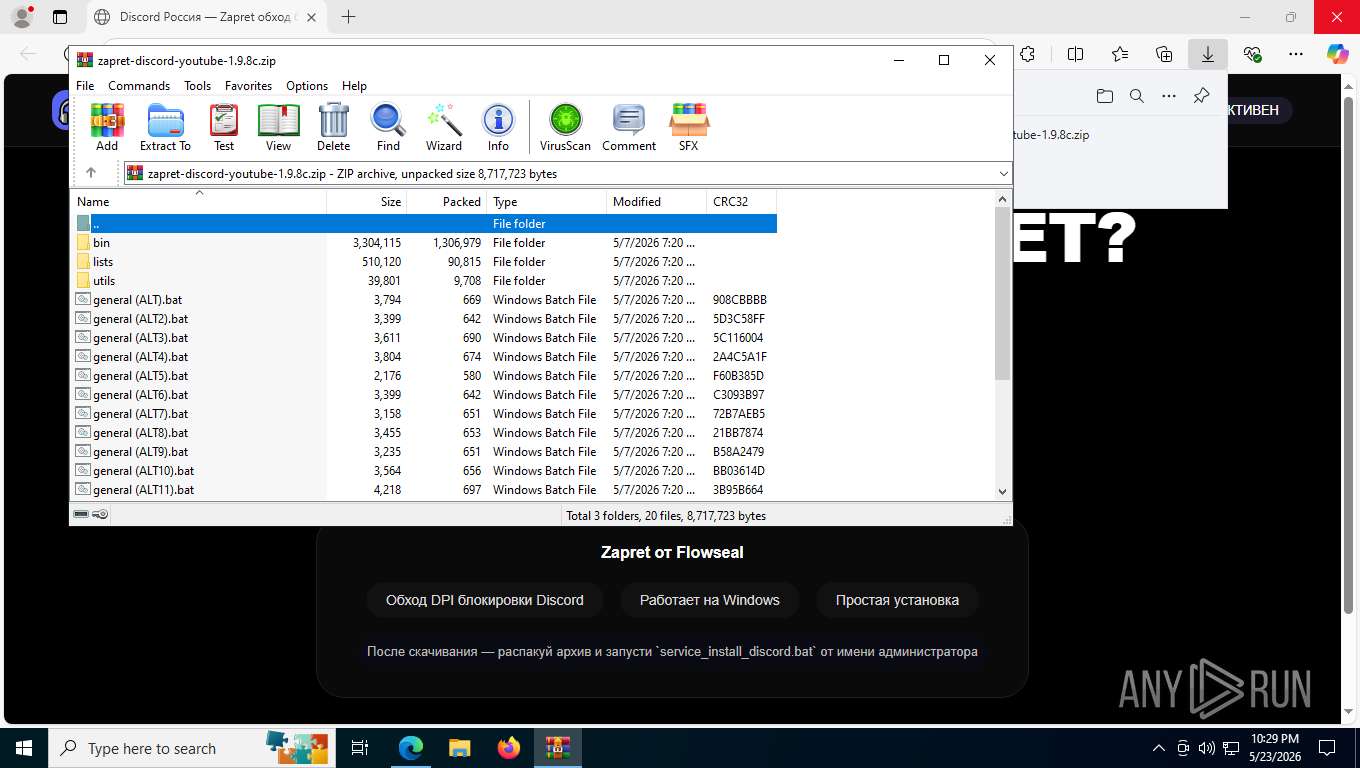Open Edge split screen icon
The width and height of the screenshot is (1360, 768).
[1076, 54]
